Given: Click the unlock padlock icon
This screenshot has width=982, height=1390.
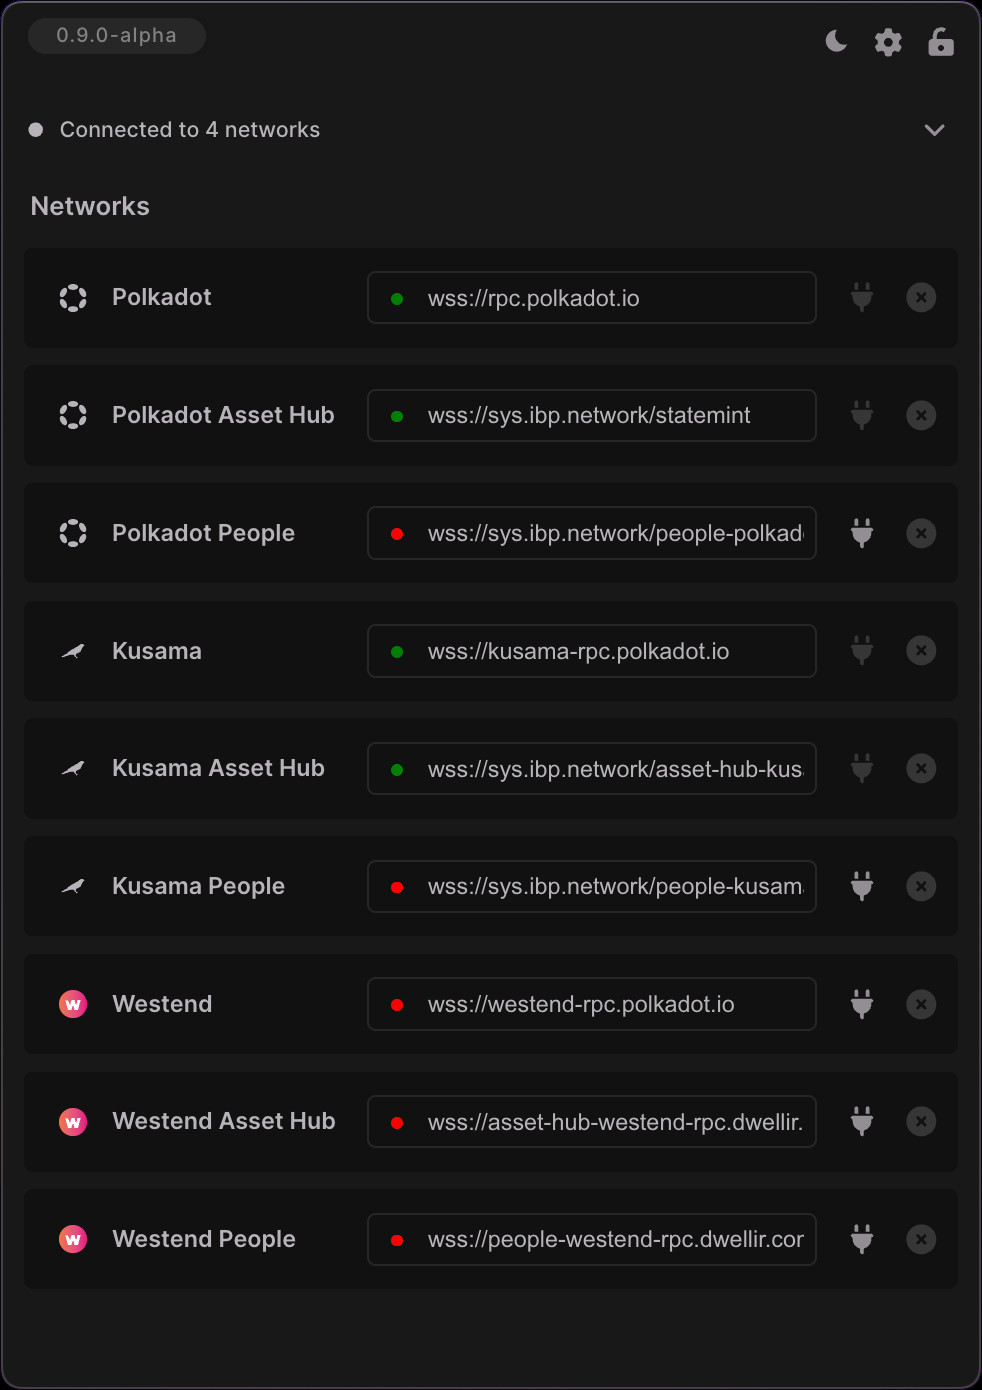Looking at the screenshot, I should (x=941, y=42).
